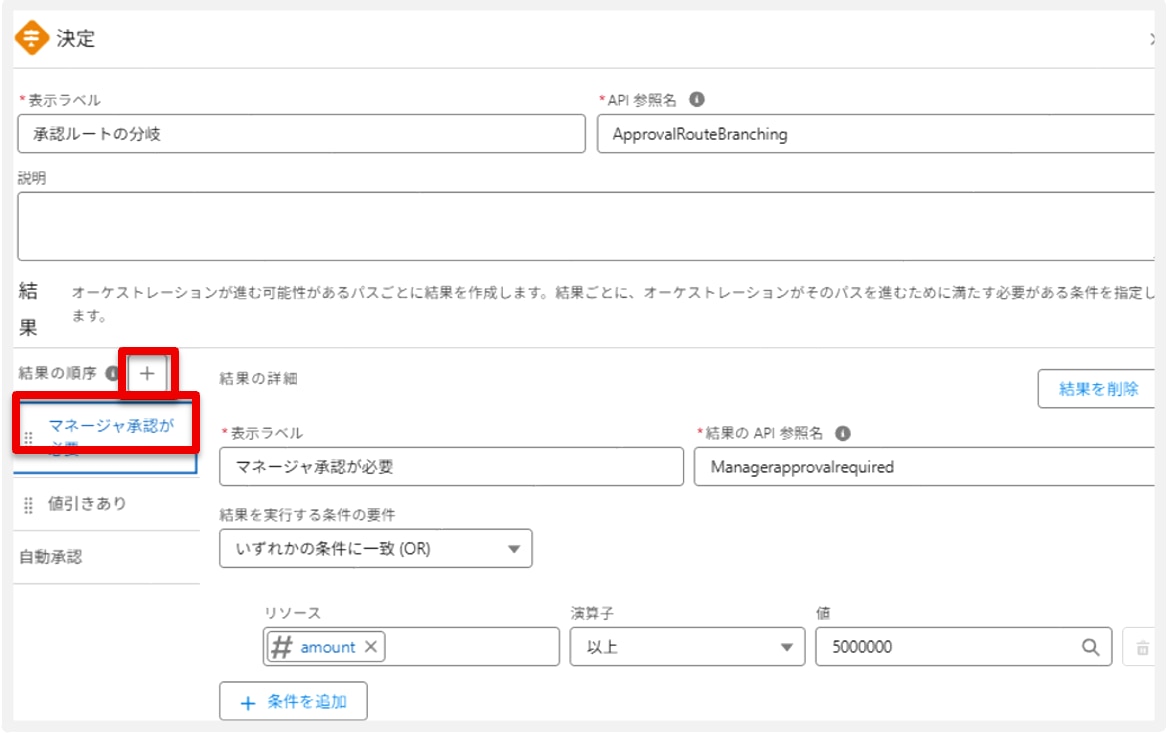Click the 説明 description text area
This screenshot has width=1170, height=734.
tap(585, 226)
